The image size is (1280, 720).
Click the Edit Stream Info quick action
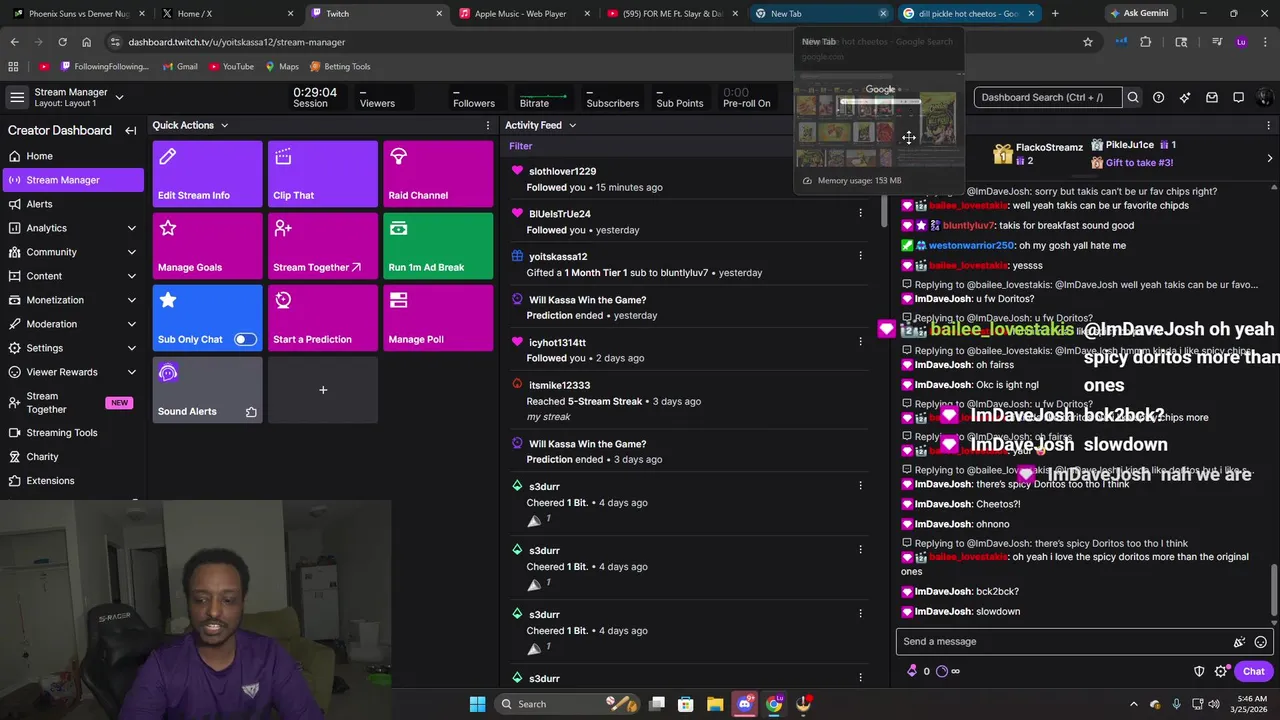[x=207, y=174]
